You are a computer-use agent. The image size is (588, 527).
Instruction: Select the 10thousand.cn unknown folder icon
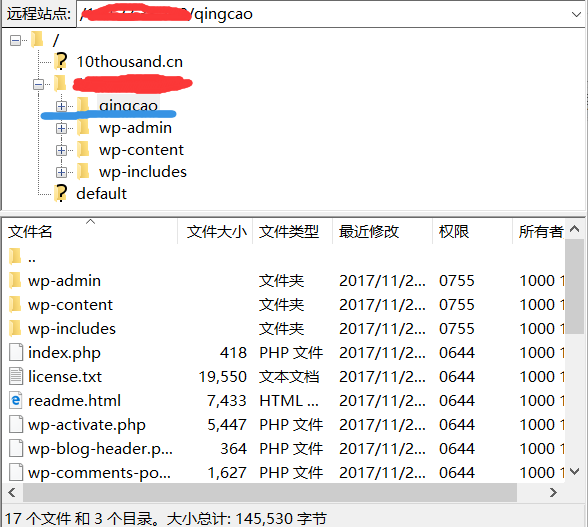(60, 61)
